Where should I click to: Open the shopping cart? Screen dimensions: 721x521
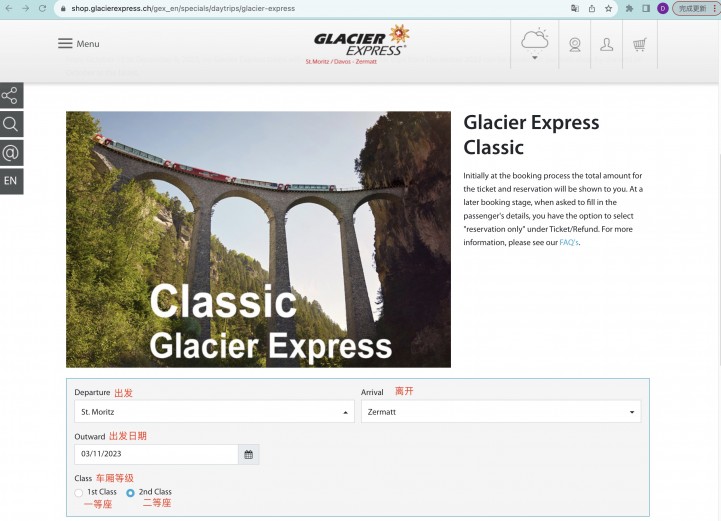(640, 45)
